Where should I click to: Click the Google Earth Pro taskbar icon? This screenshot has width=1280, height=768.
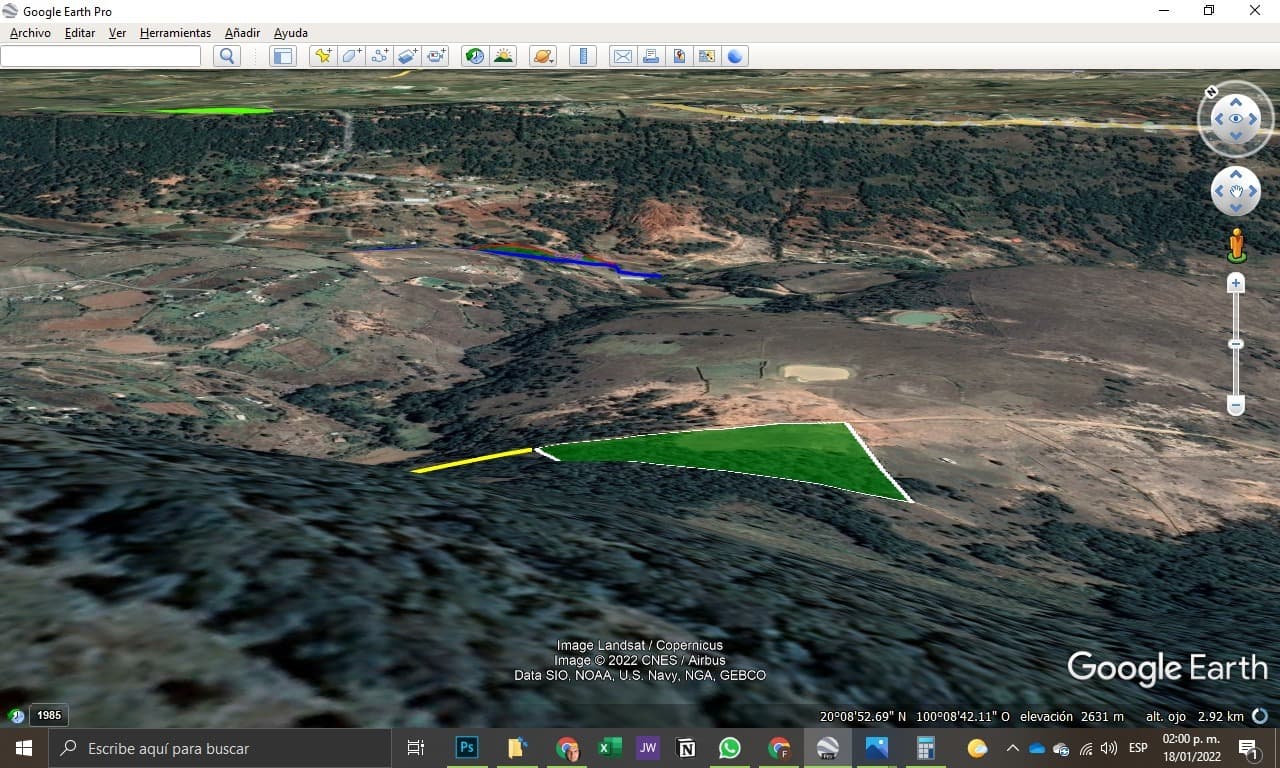click(828, 748)
